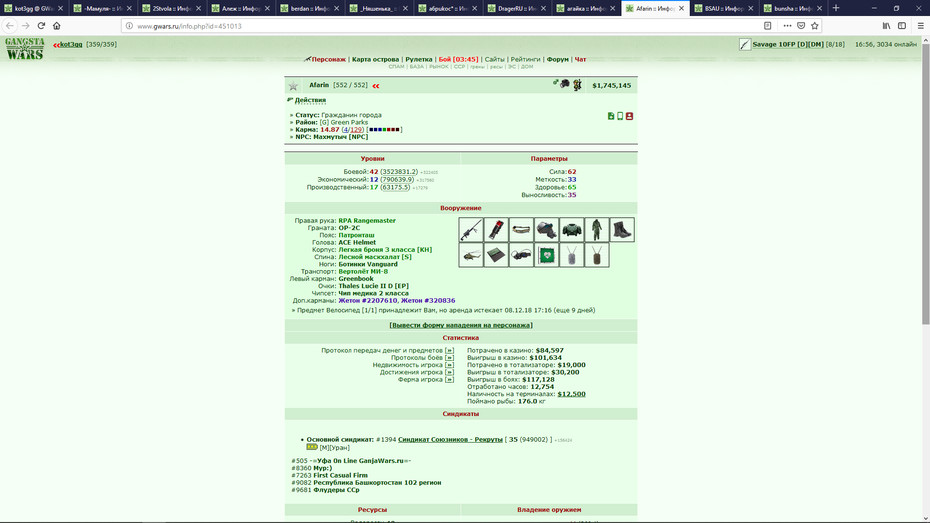
Task: Switch to the DragerRU browser tab
Action: [517, 8]
